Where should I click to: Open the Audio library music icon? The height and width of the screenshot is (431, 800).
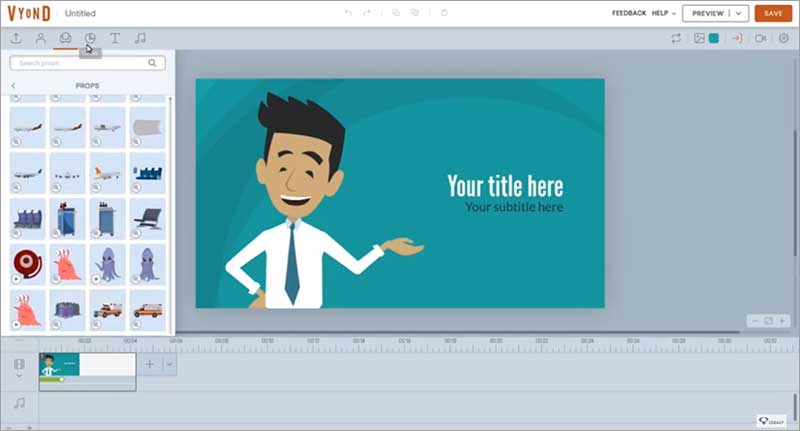[140, 38]
